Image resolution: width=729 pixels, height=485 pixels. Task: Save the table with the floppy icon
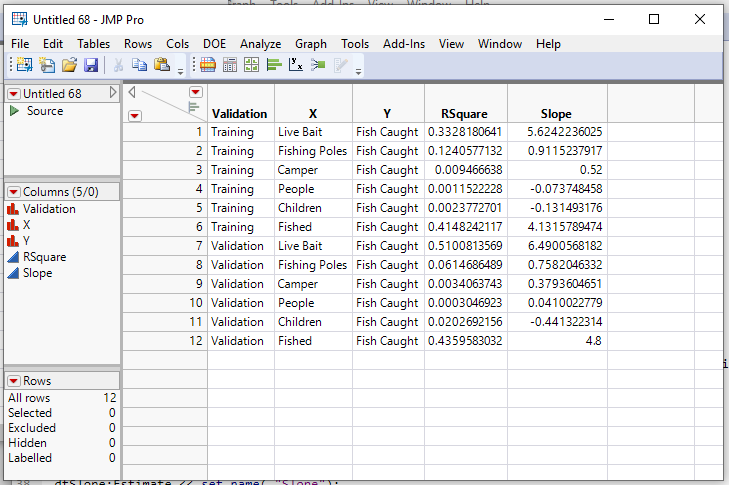pyautogui.click(x=91, y=65)
